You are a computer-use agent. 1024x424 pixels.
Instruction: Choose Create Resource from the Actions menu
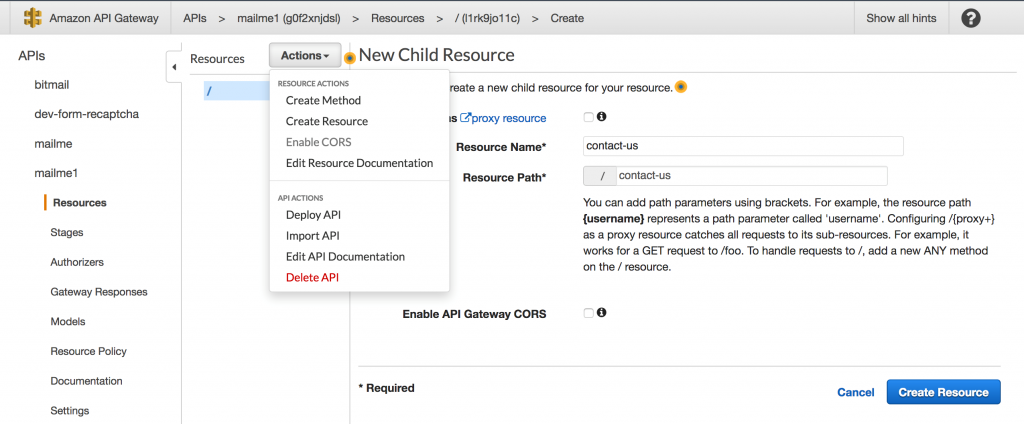pyautogui.click(x=327, y=122)
